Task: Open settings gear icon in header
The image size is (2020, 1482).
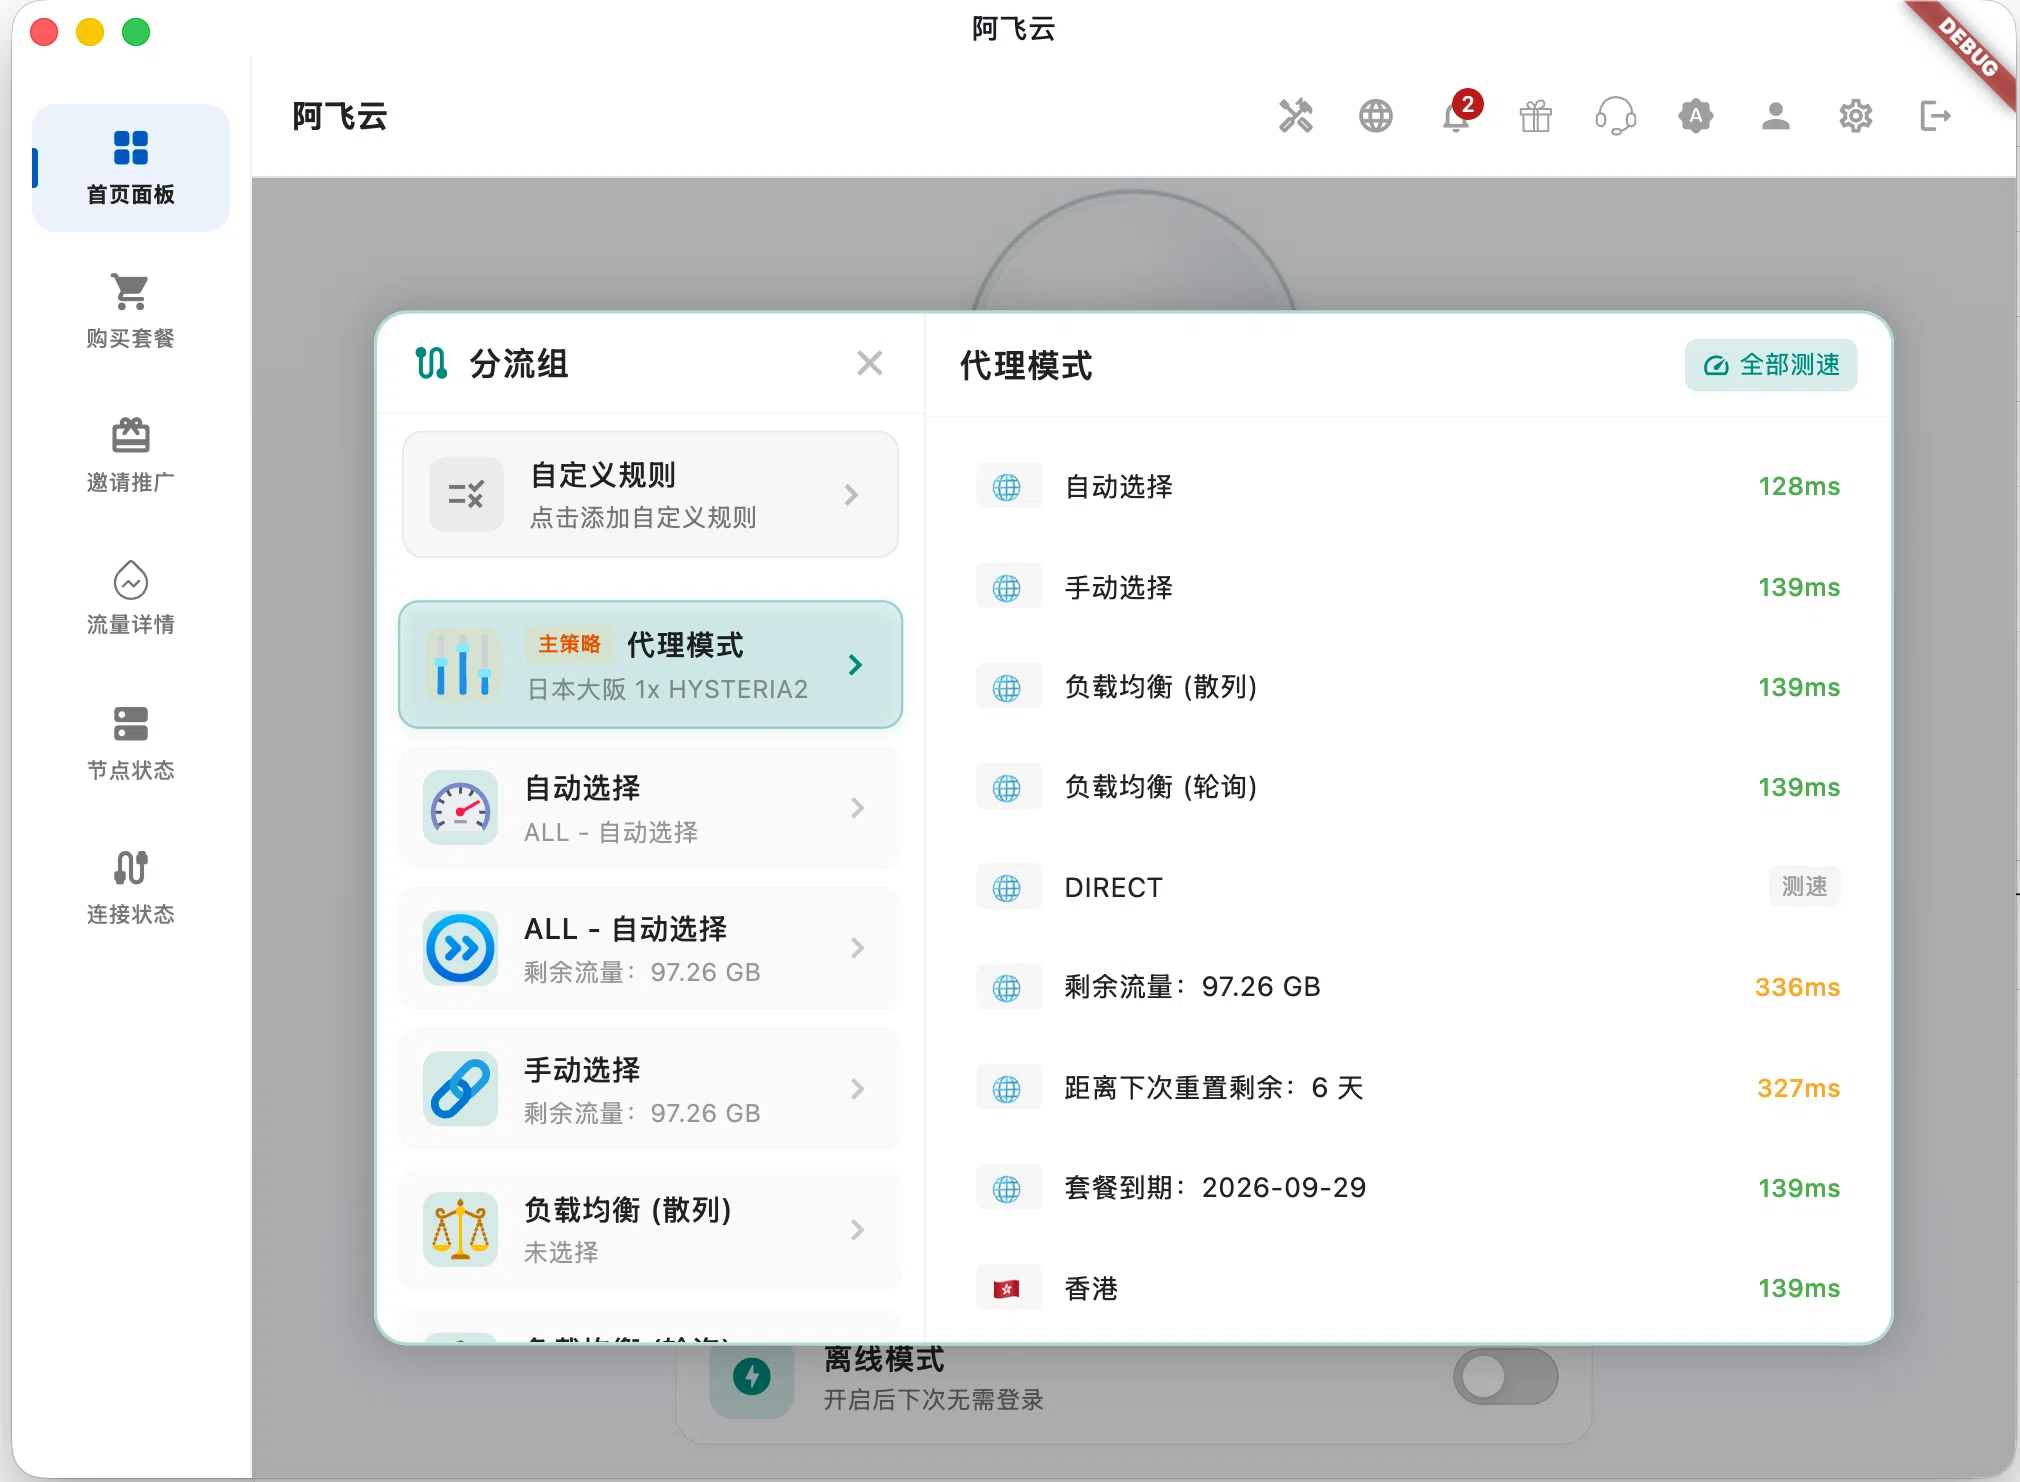Action: [1855, 116]
